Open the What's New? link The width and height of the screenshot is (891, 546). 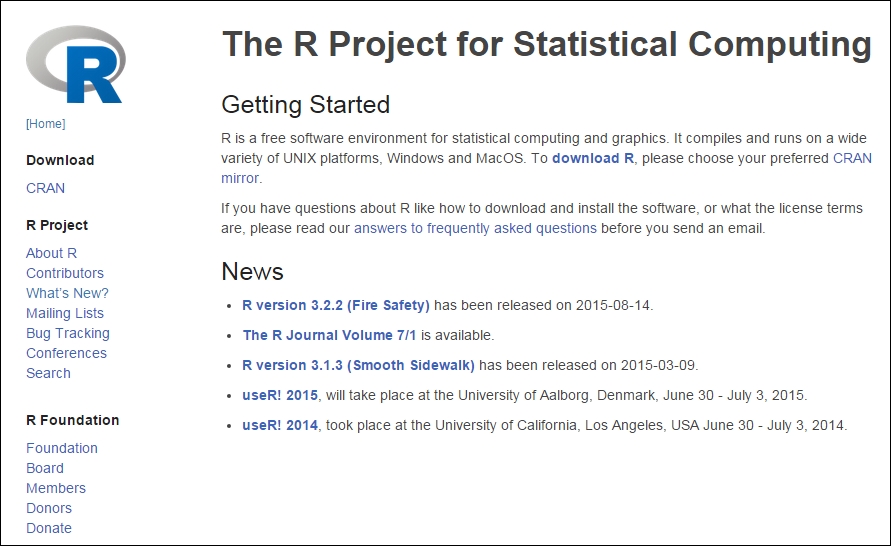coord(67,293)
